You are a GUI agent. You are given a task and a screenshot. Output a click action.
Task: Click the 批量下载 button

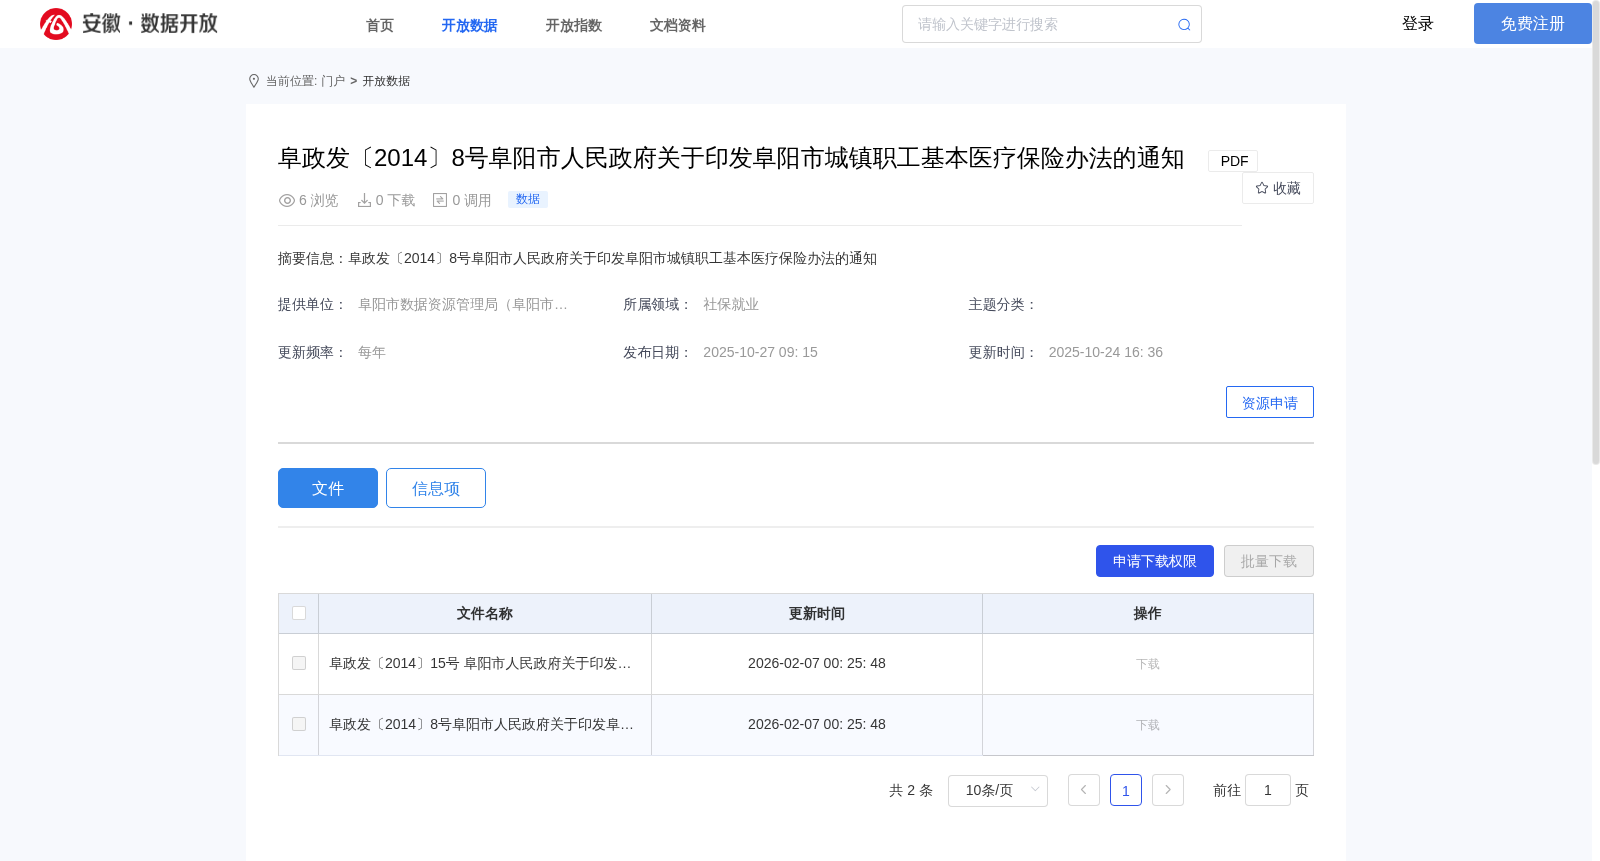click(x=1269, y=561)
